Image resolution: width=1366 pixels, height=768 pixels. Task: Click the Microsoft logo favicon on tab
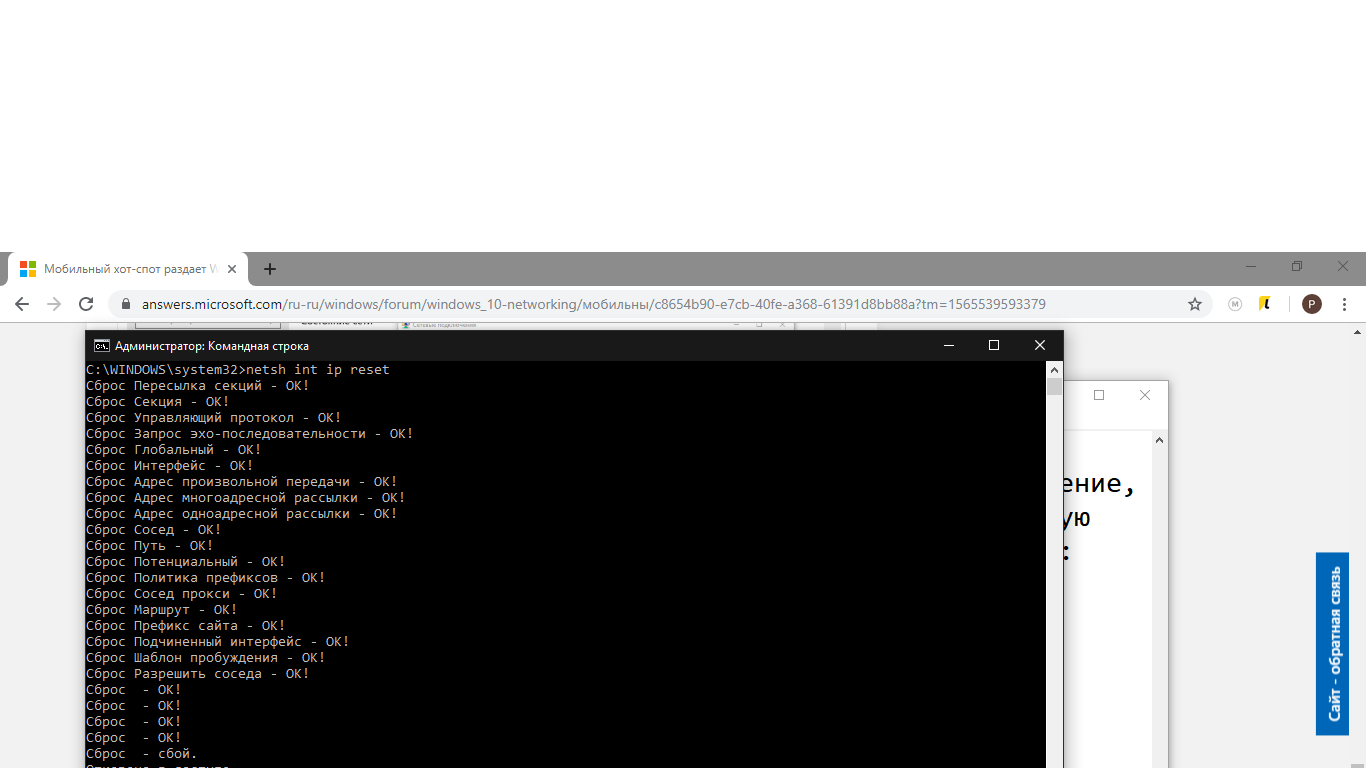pyautogui.click(x=28, y=269)
